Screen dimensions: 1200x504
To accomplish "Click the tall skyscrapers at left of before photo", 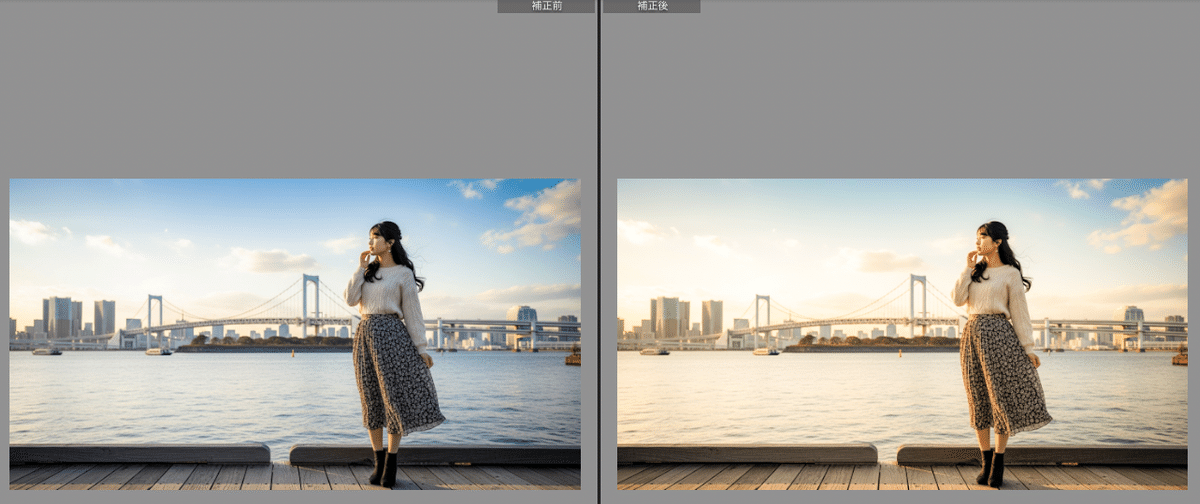I will [58, 316].
